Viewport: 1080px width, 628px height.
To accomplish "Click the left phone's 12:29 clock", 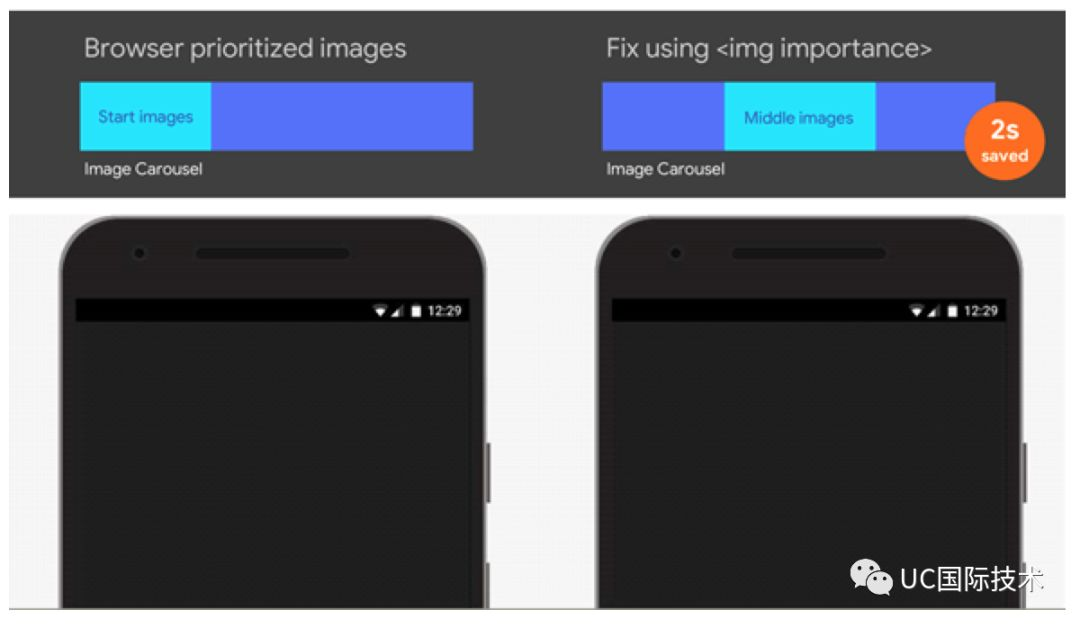I will tap(444, 311).
